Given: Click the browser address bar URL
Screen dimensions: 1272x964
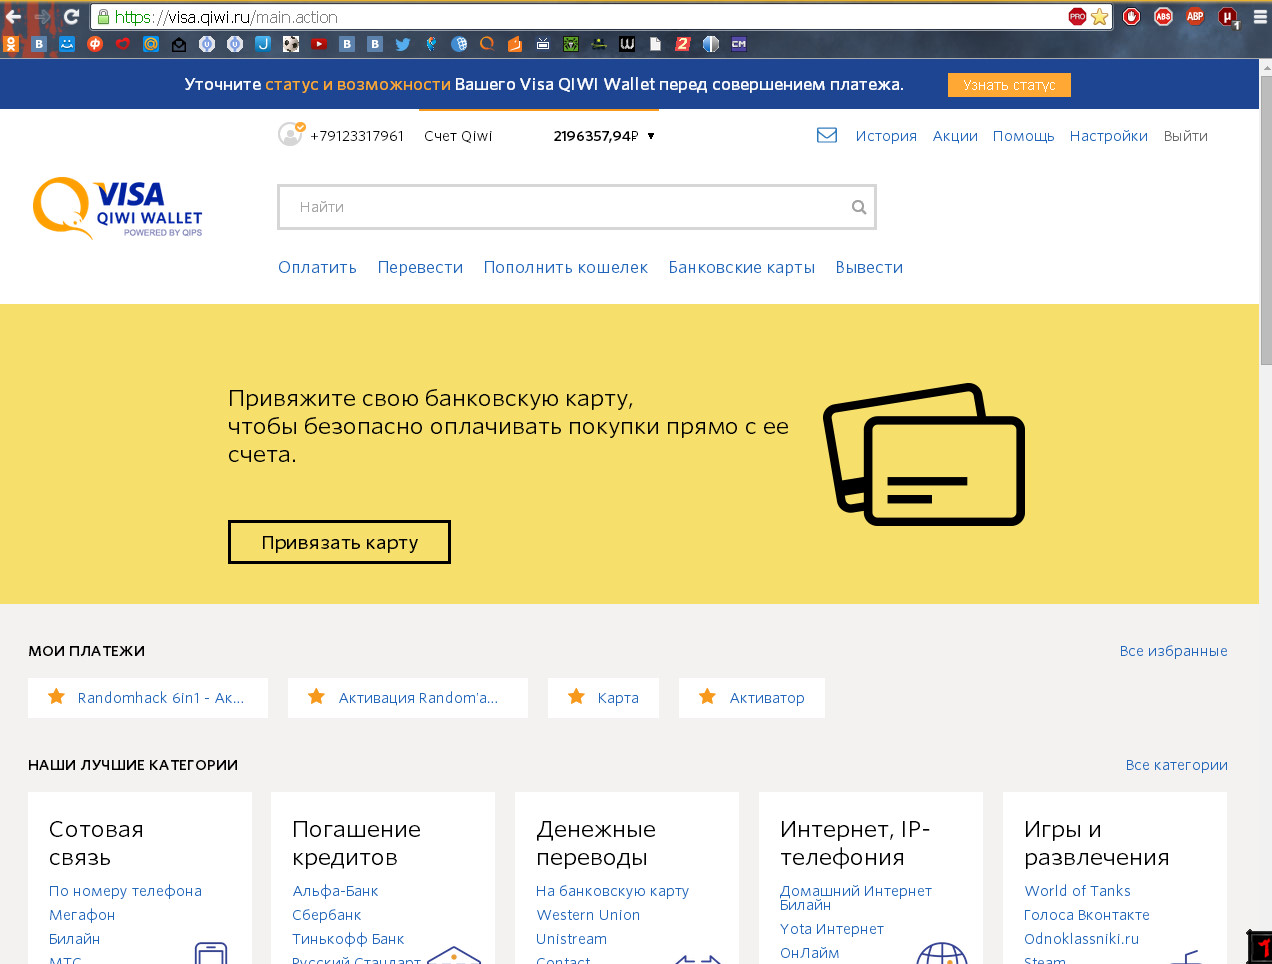Looking at the screenshot, I should point(226,17).
